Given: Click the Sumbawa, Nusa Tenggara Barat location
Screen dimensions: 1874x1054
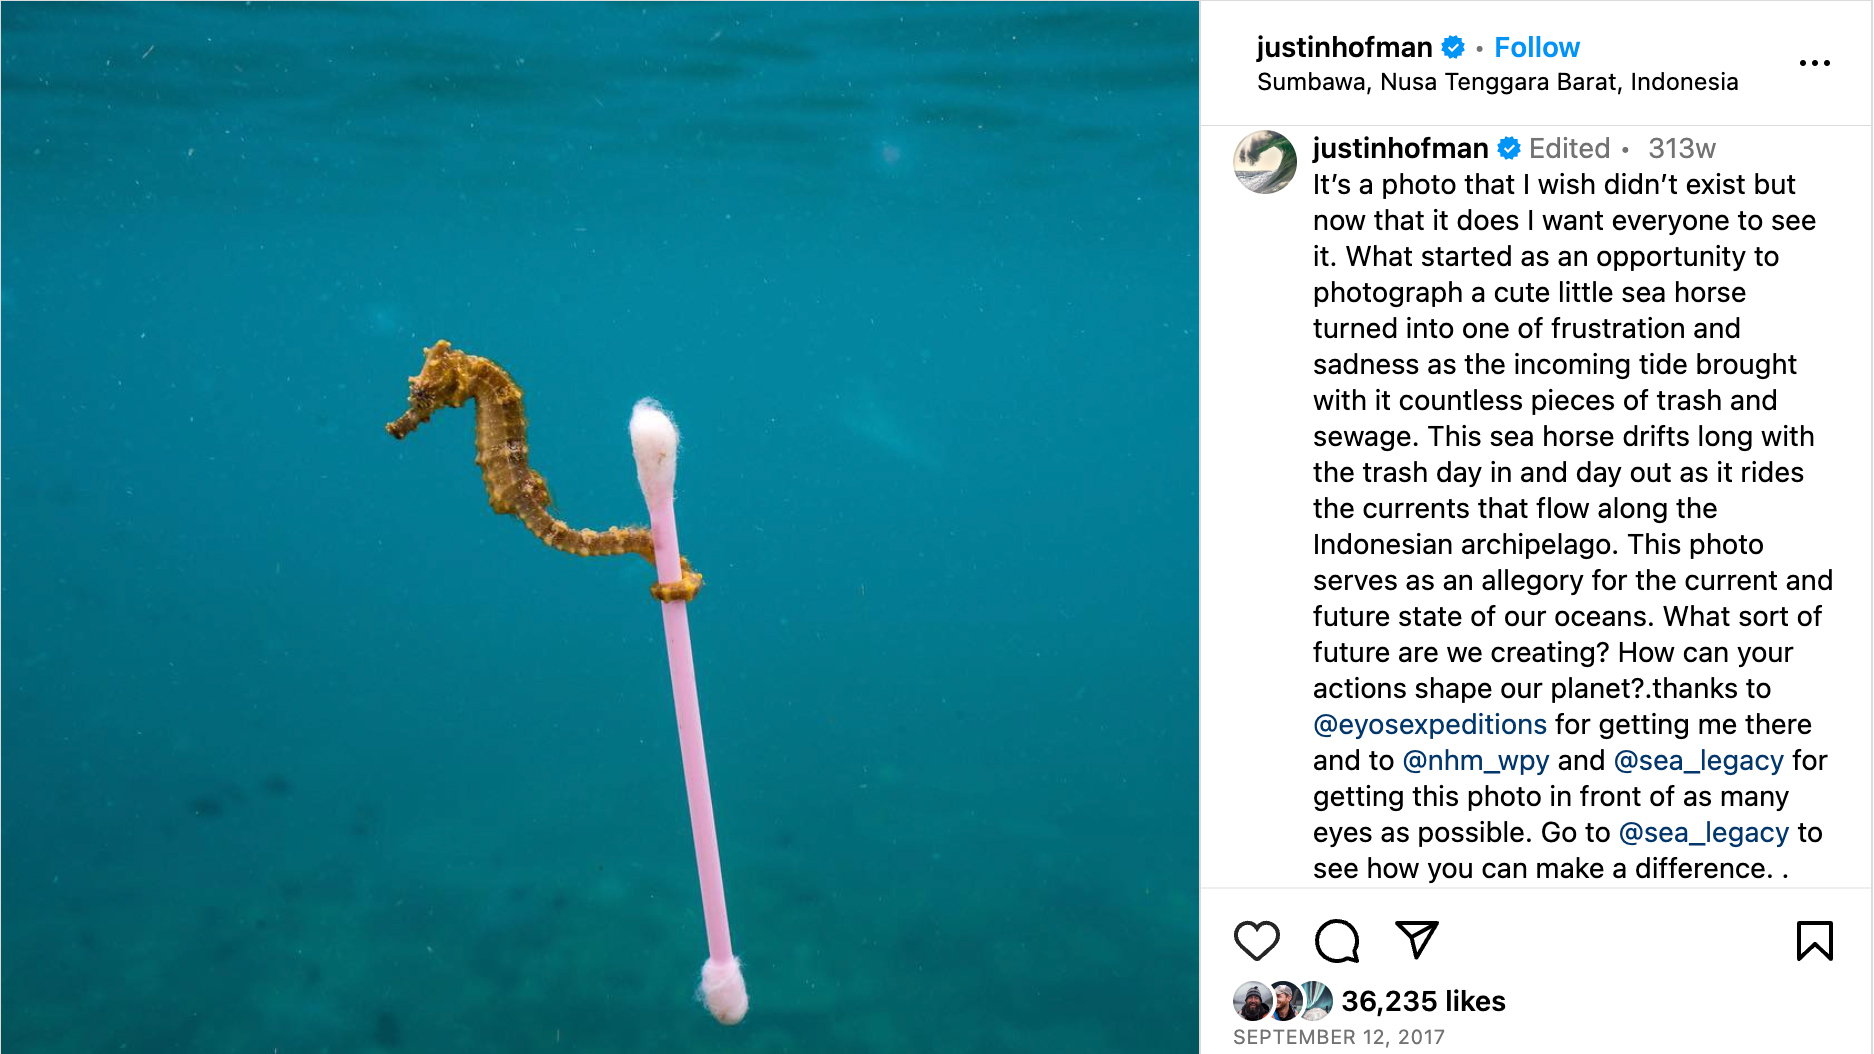Looking at the screenshot, I should [x=1497, y=82].
